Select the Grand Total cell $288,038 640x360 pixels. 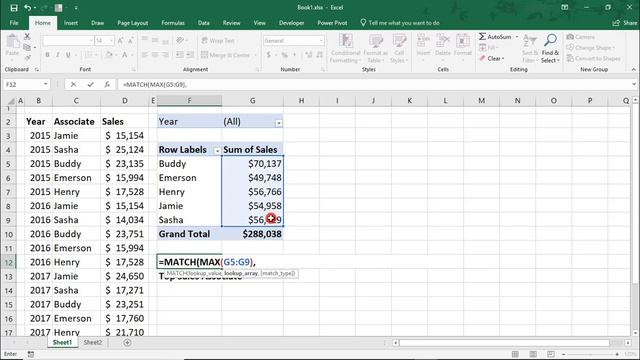point(253,234)
